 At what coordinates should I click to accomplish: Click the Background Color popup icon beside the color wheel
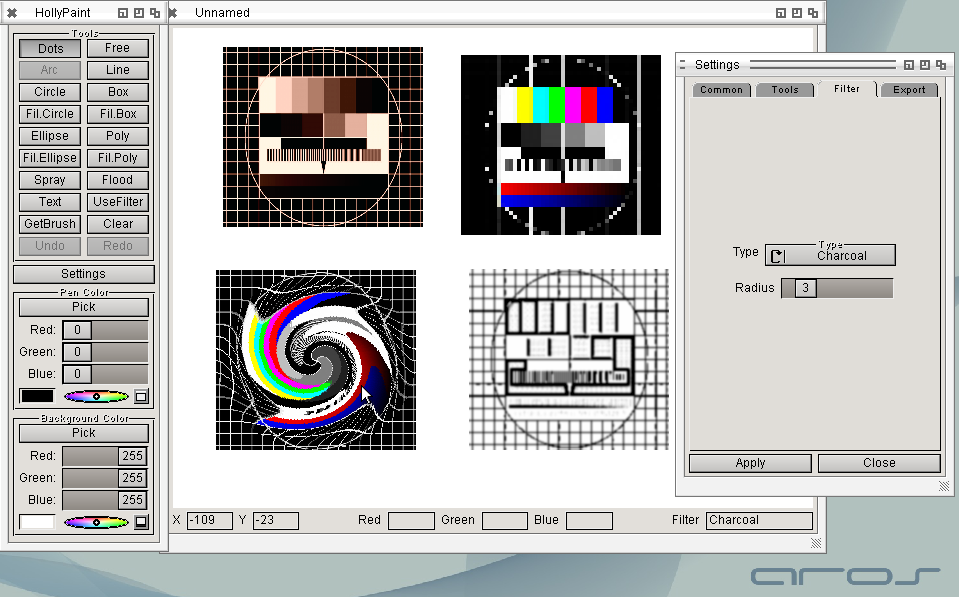pos(141,521)
